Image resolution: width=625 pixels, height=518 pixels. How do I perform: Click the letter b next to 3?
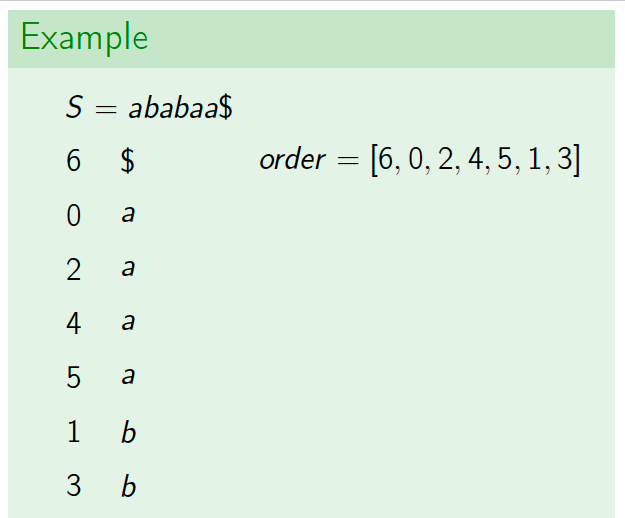128,486
